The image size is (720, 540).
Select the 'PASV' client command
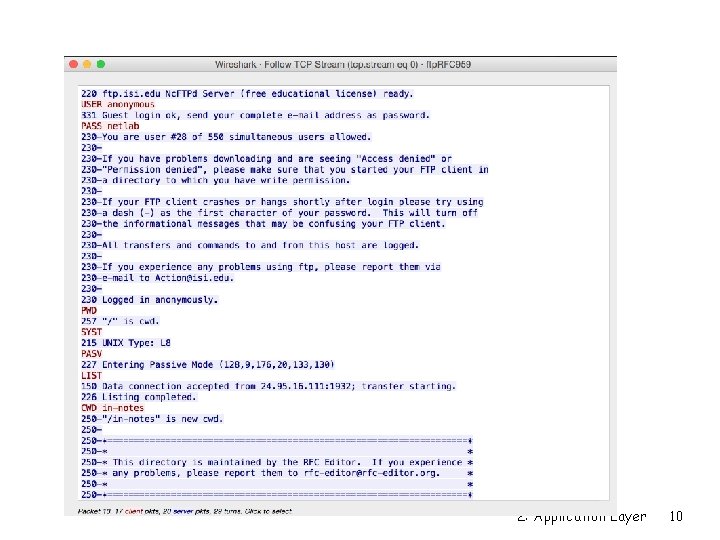91,354
